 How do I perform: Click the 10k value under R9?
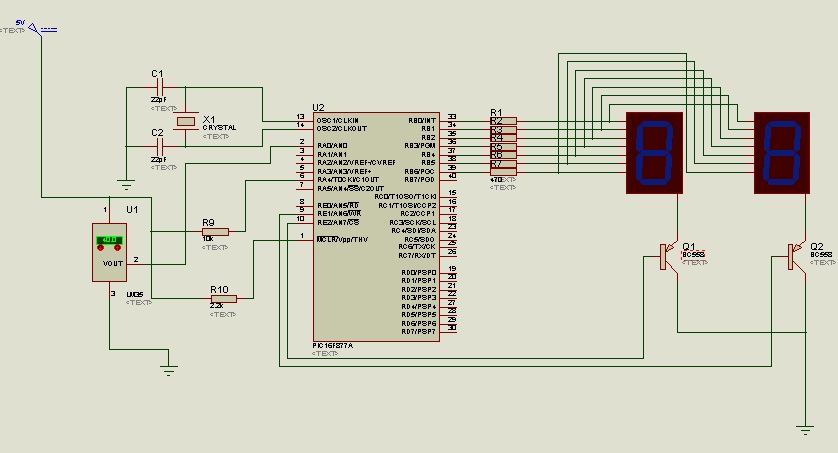coord(208,239)
